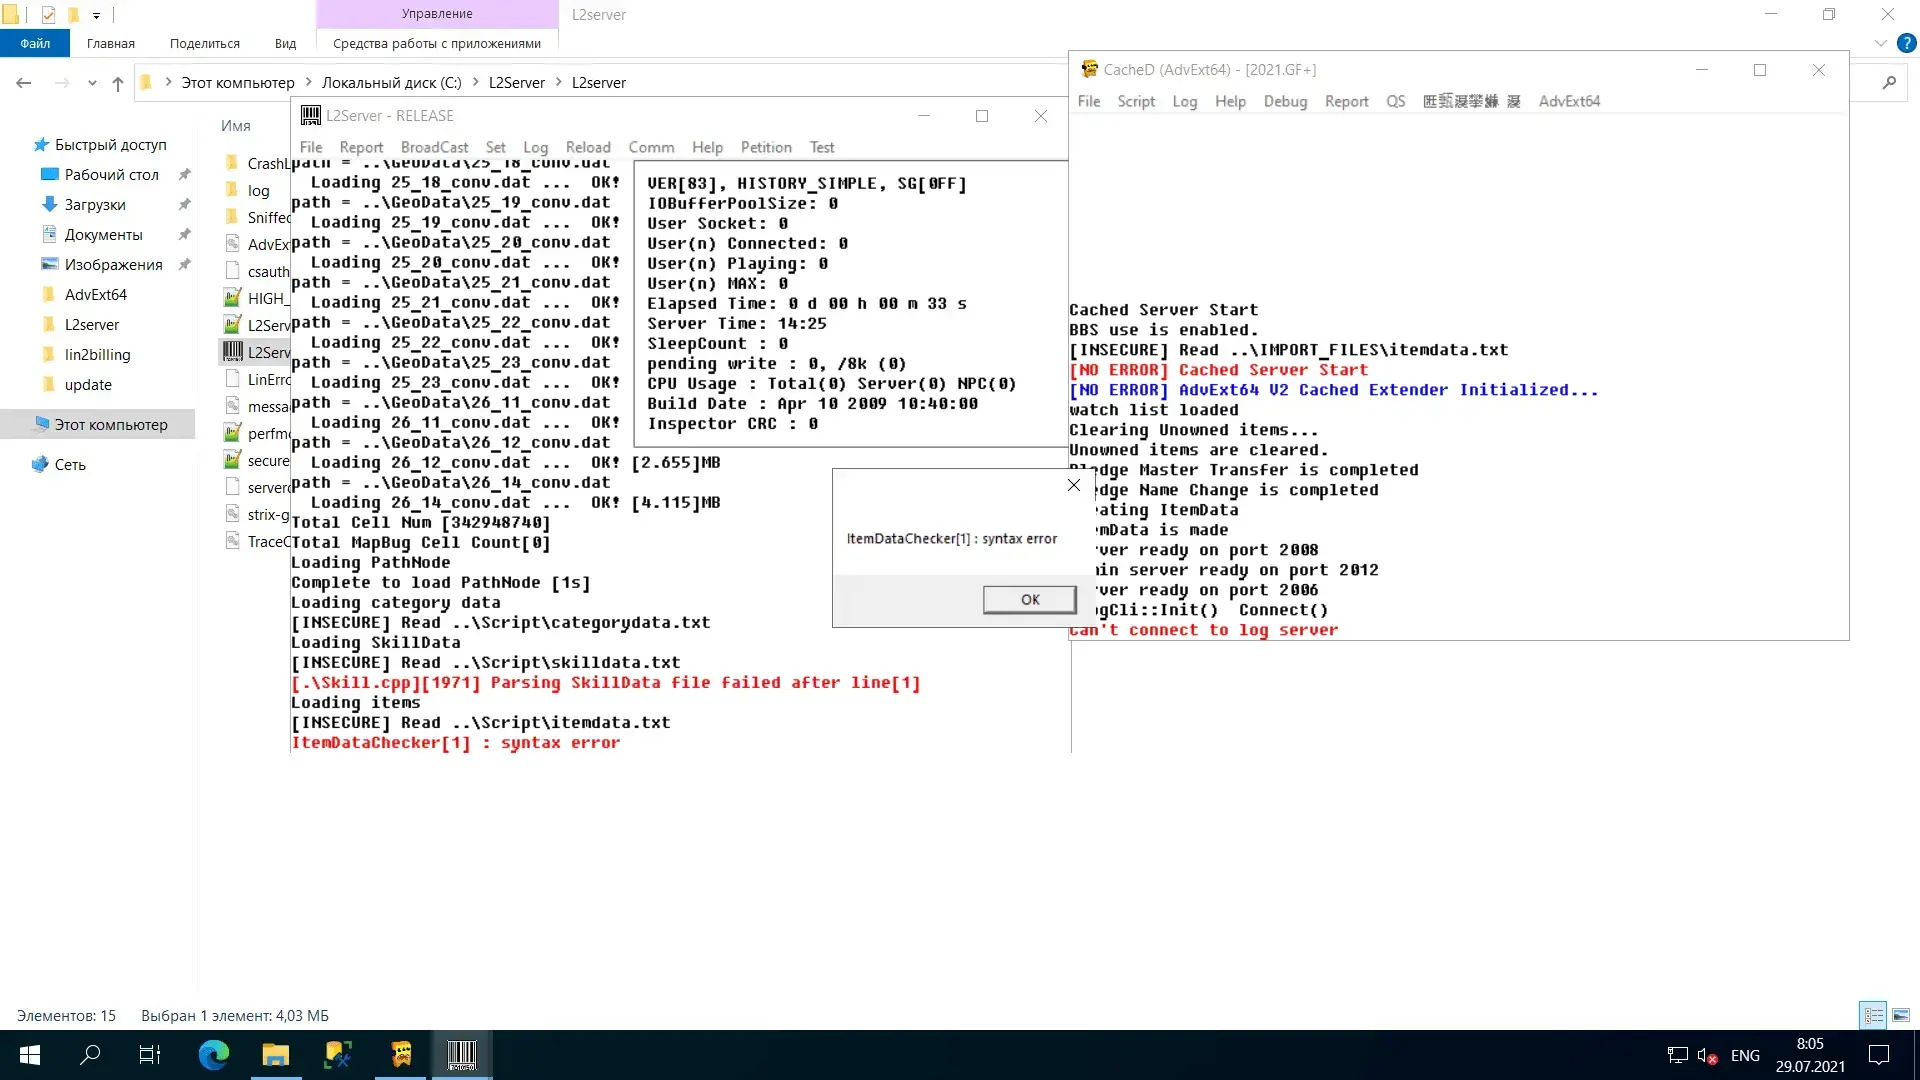1920x1080 pixels.
Task: Click L2Server breadcrumb in address bar
Action: (x=517, y=83)
